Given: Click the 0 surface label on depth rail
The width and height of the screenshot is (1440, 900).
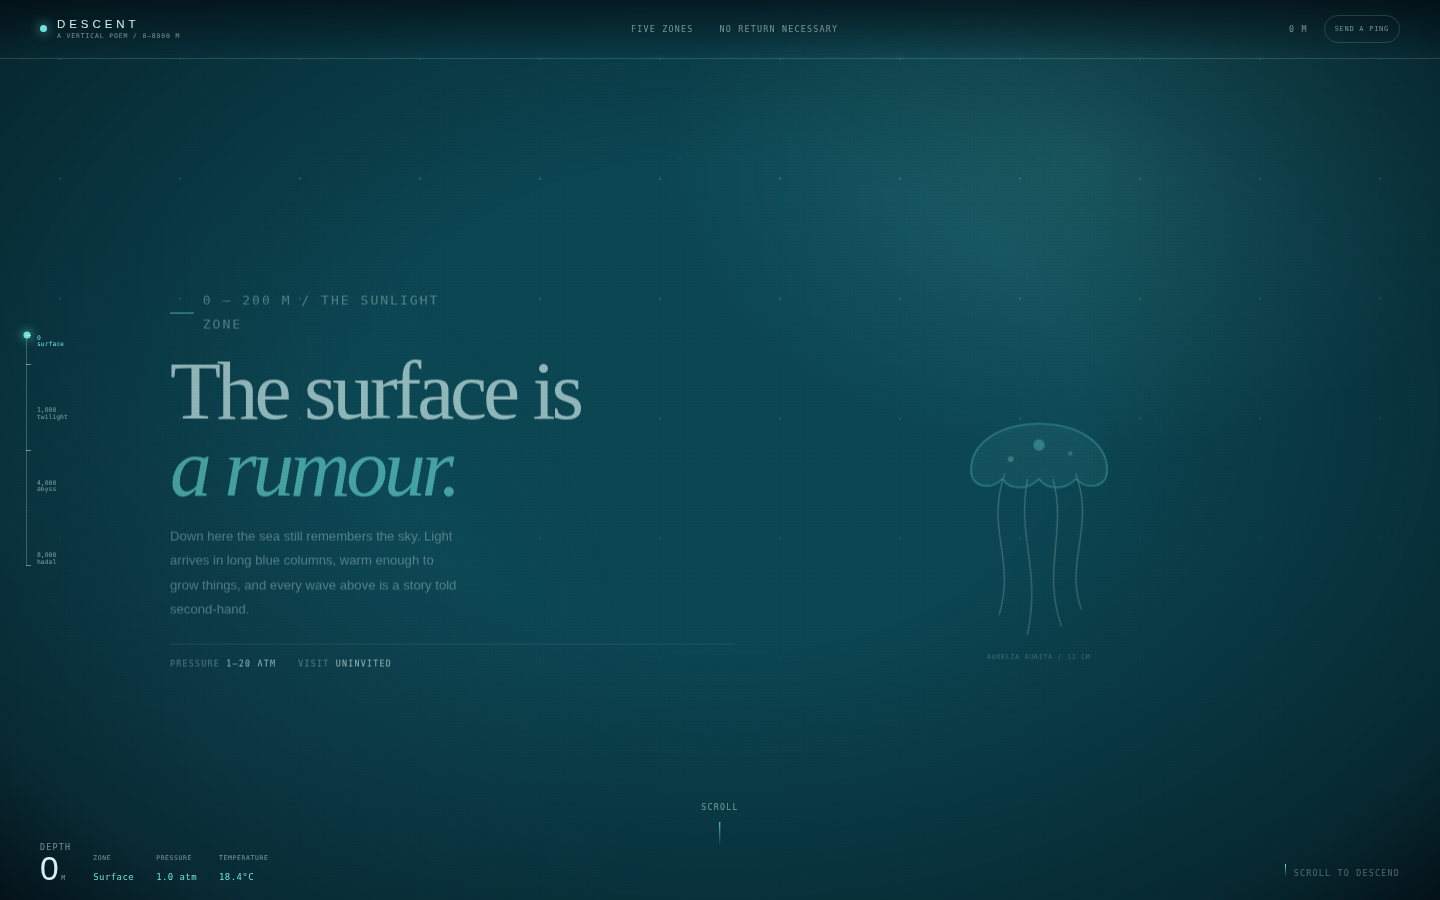Looking at the screenshot, I should point(50,341).
